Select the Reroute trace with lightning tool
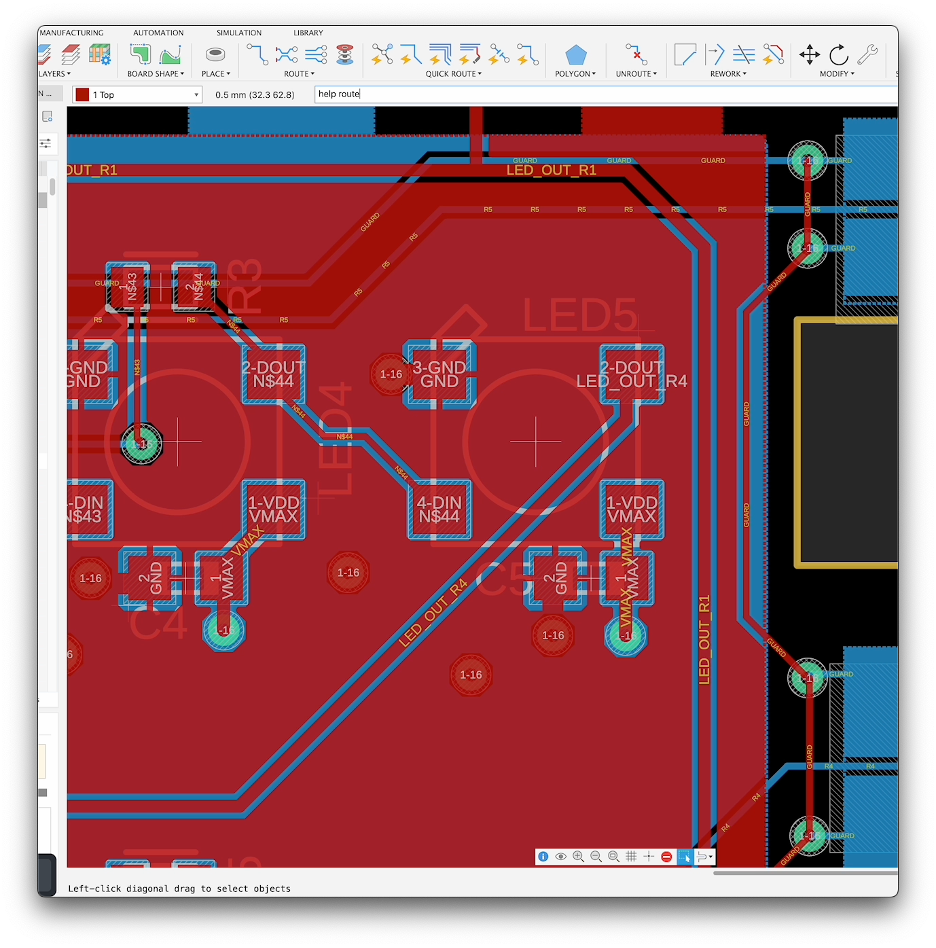This screenshot has height=948, width=936. click(x=773, y=54)
